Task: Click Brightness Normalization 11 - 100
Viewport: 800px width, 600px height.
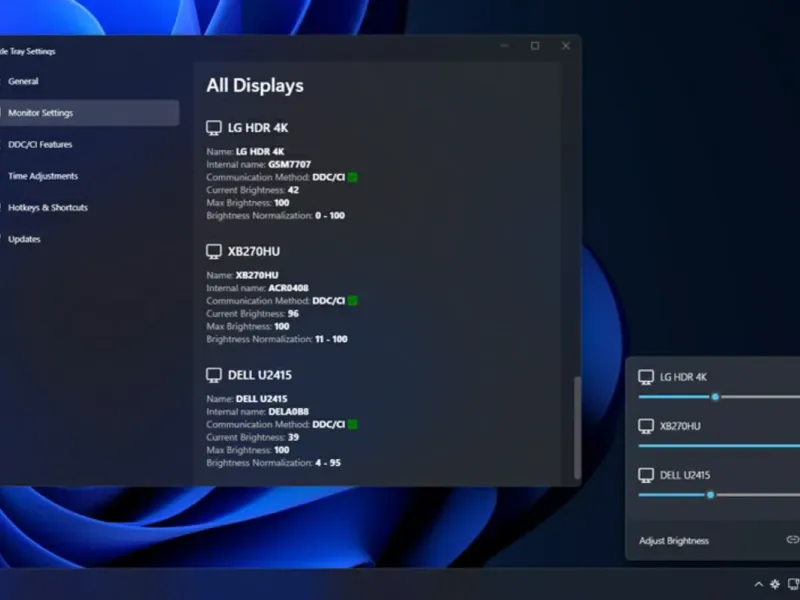Action: [331, 339]
